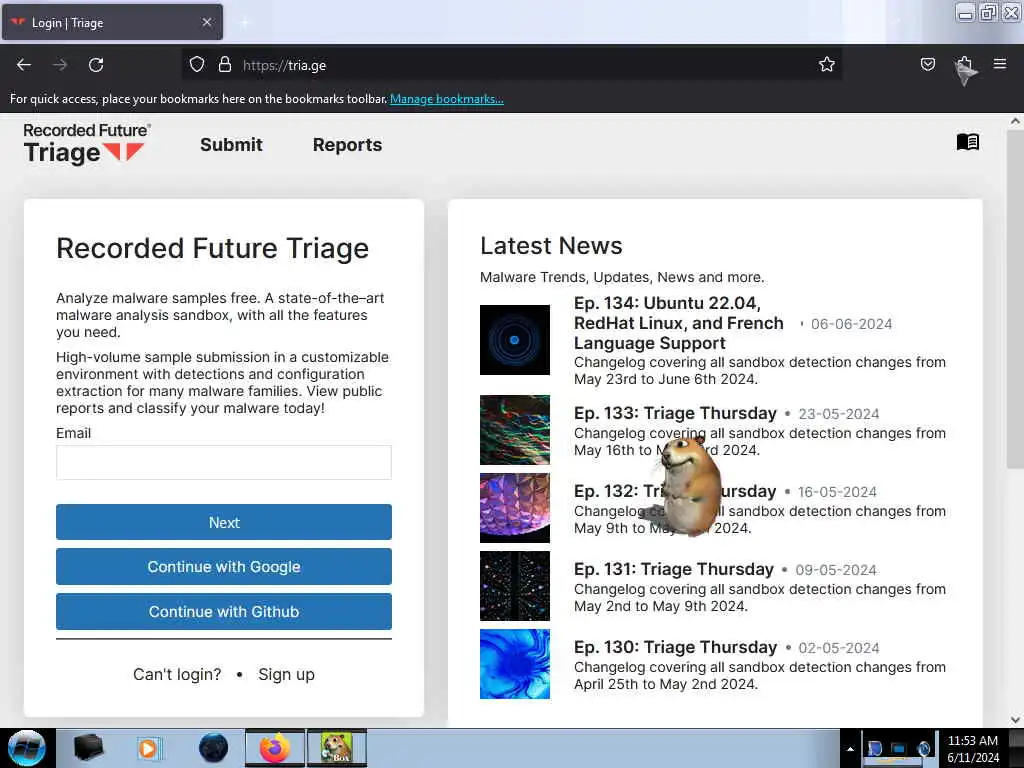Open the dark globe taskbar icon

point(214,748)
